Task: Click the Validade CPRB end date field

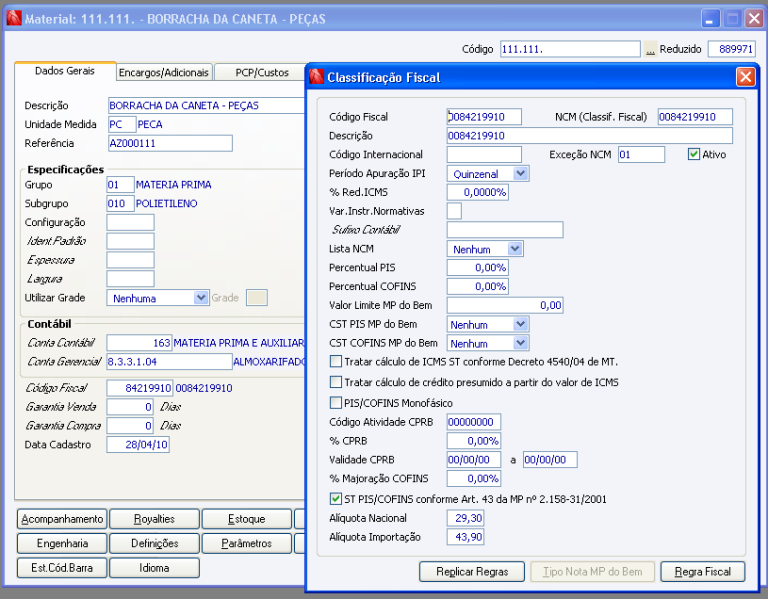Action: 550,459
